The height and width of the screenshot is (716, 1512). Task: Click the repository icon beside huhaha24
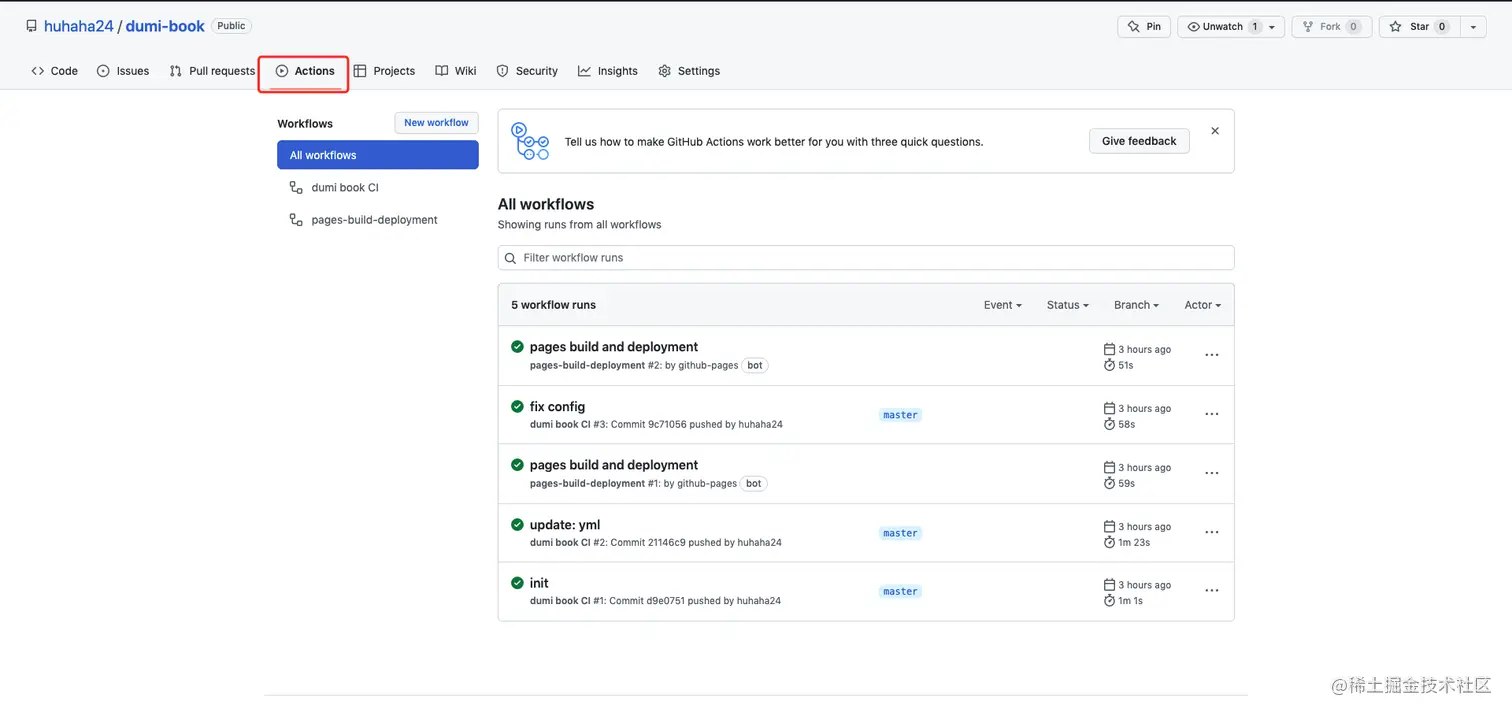tap(32, 27)
